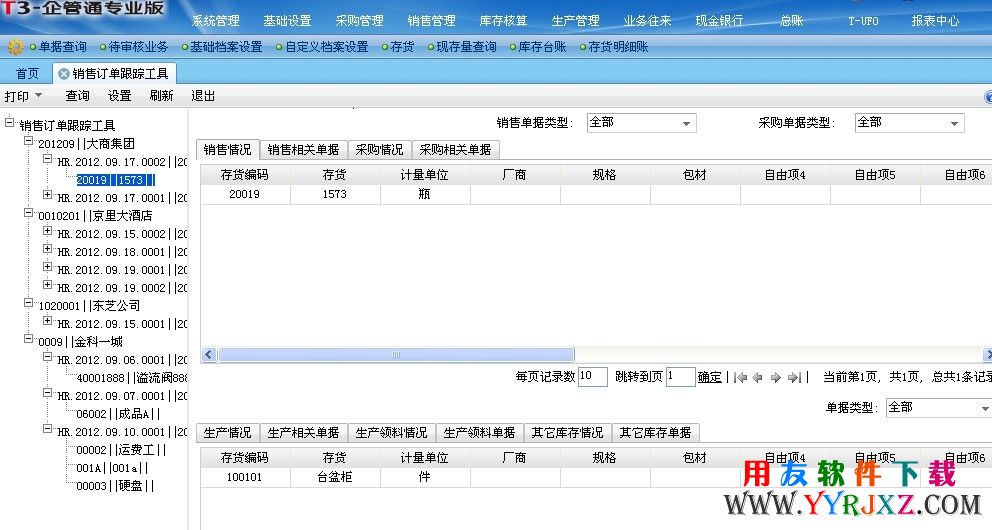Collapse 0010201 京里大酒店 node
The width and height of the screenshot is (992, 530).
click(28, 213)
